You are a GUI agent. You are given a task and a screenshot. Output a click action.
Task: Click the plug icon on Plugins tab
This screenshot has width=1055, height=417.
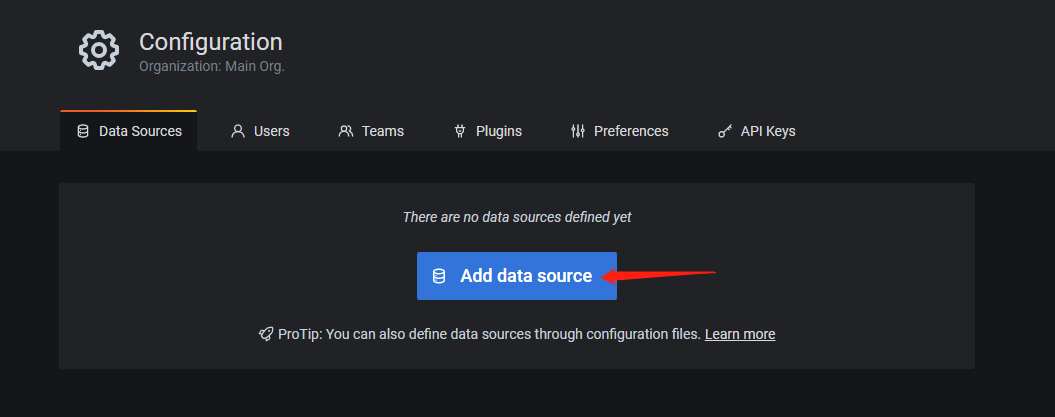[x=460, y=131]
